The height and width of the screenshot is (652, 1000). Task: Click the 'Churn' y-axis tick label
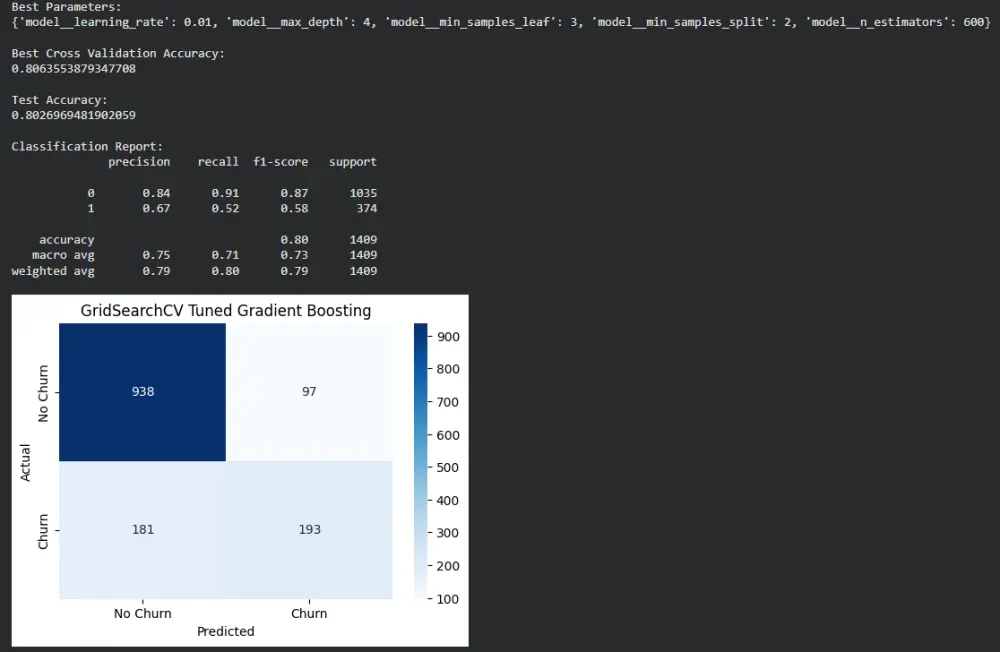point(43,531)
